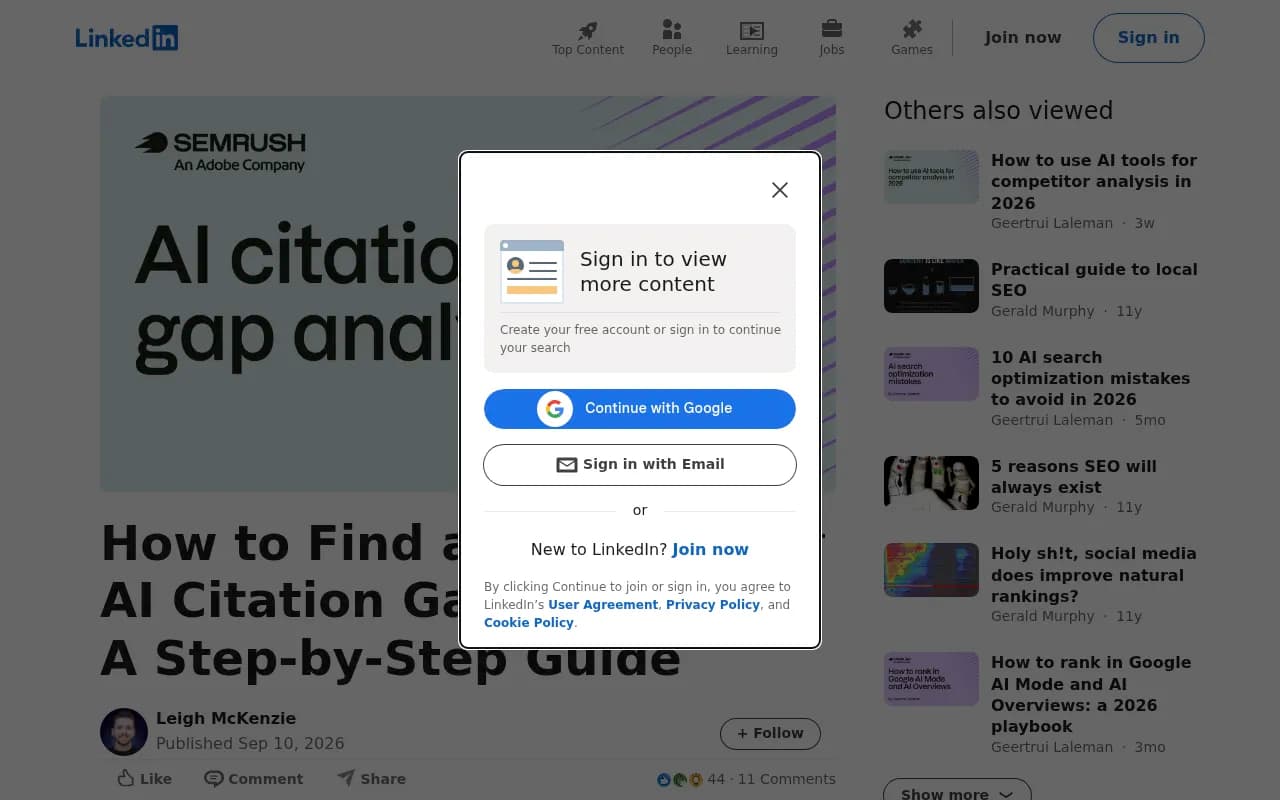Open thumbnail for social media rankings article
Image resolution: width=1280 pixels, height=800 pixels.
pyautogui.click(x=931, y=570)
